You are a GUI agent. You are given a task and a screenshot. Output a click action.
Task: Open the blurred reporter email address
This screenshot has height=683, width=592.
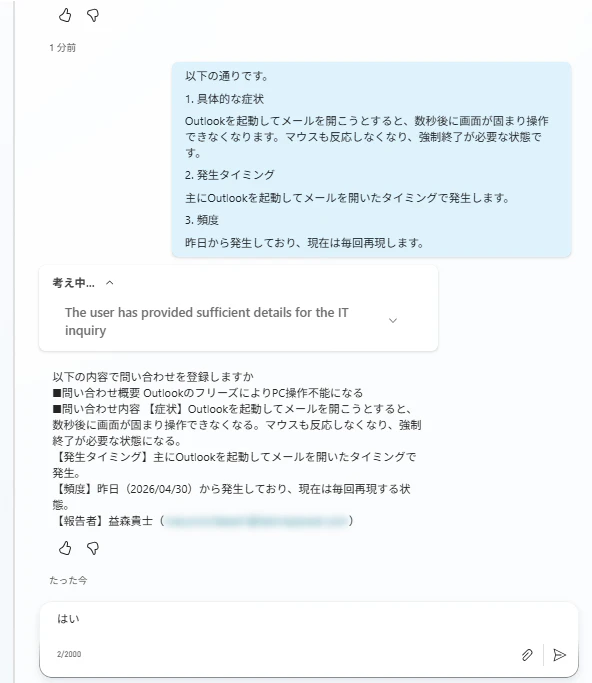[257, 521]
